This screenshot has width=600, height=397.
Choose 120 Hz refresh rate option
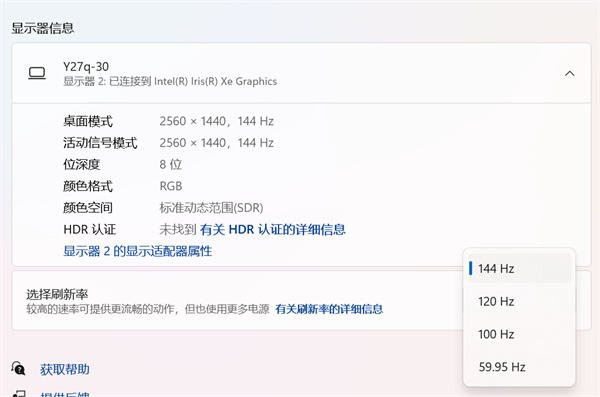[519, 301]
